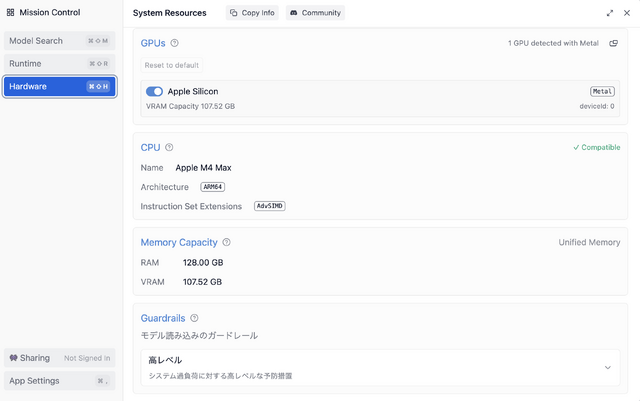
Task: Click the GPUs section heading
Action: point(153,43)
